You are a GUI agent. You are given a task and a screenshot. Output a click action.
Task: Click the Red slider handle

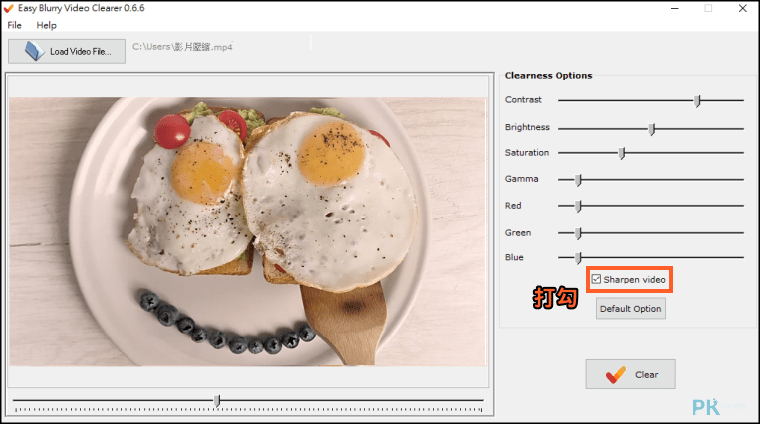pos(578,206)
